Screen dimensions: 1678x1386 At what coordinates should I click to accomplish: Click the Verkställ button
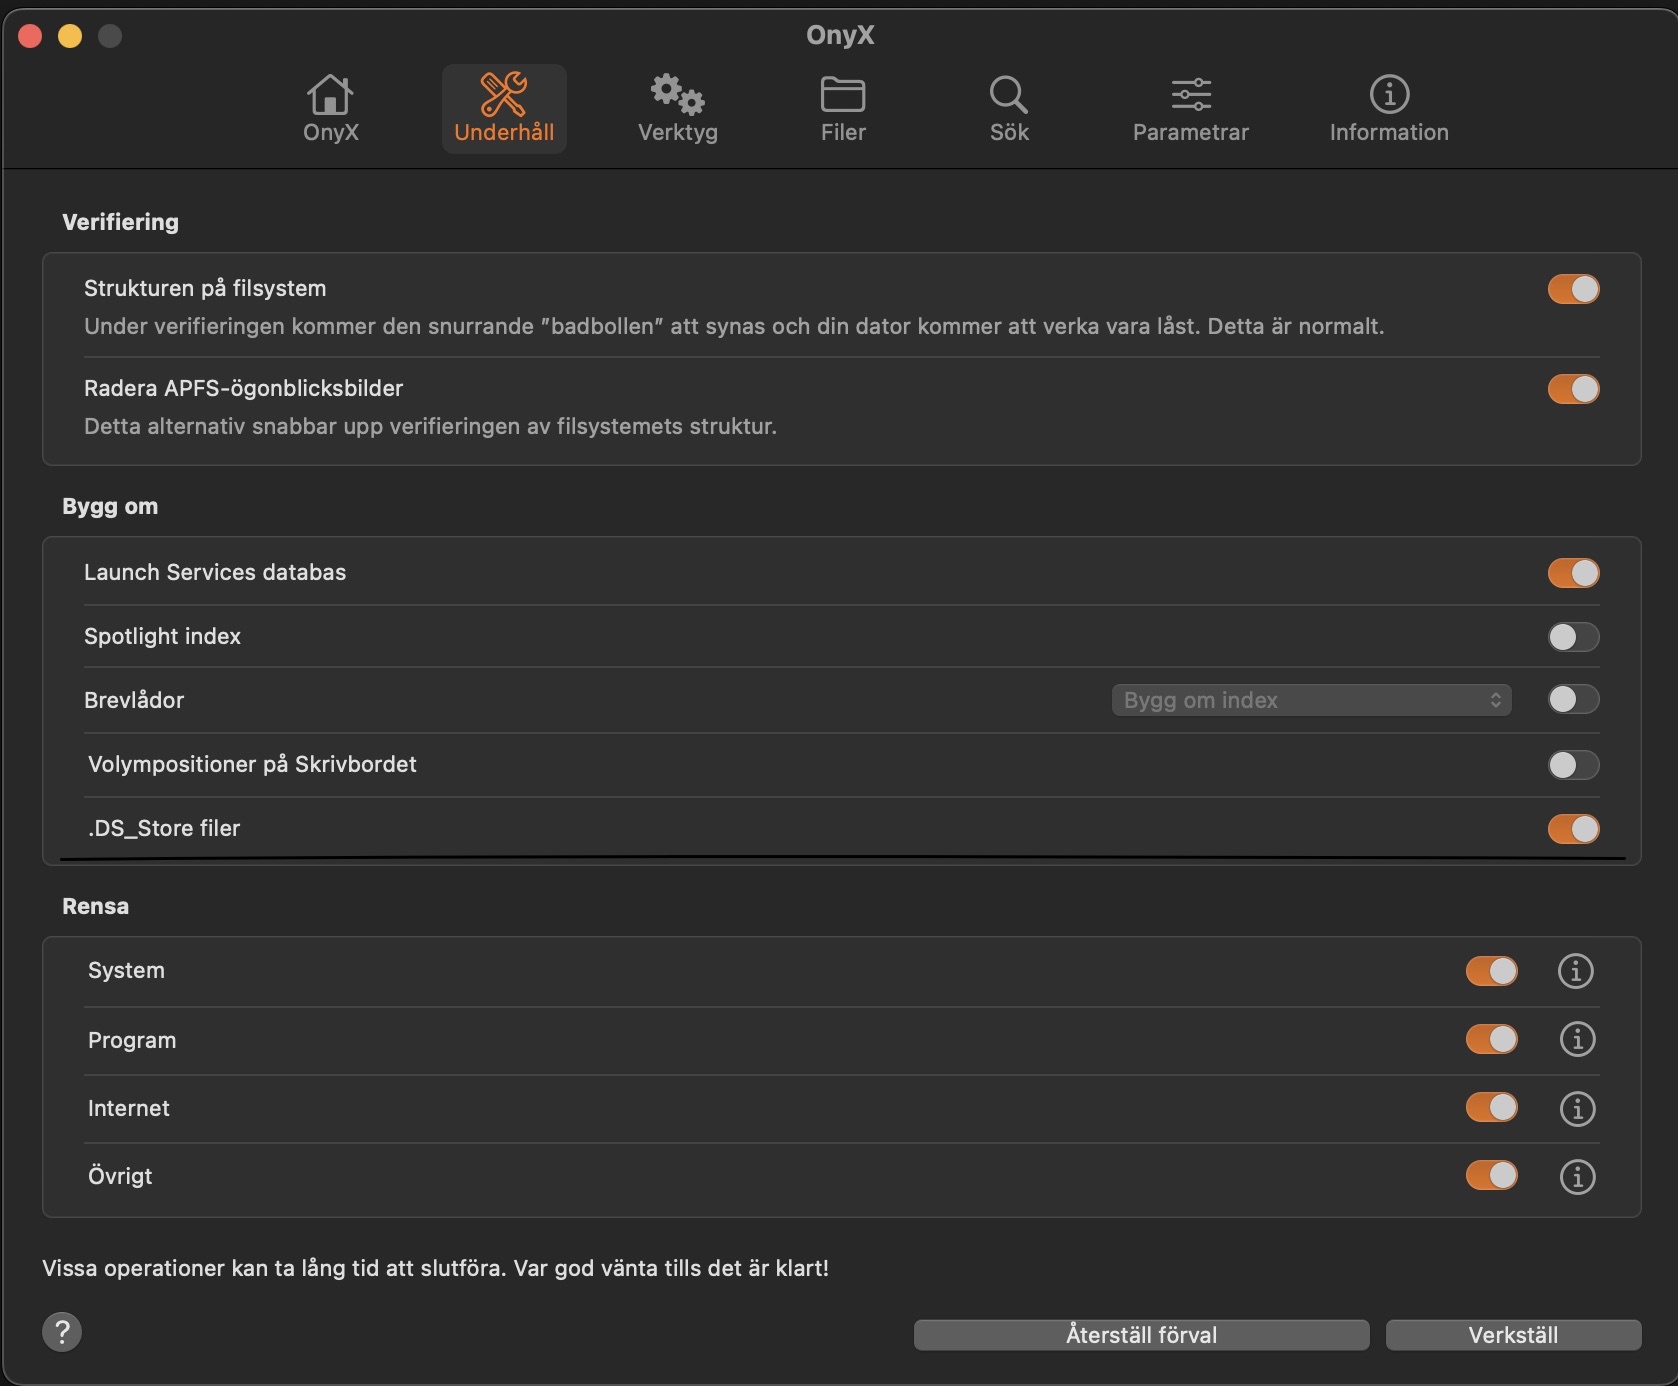coord(1513,1335)
